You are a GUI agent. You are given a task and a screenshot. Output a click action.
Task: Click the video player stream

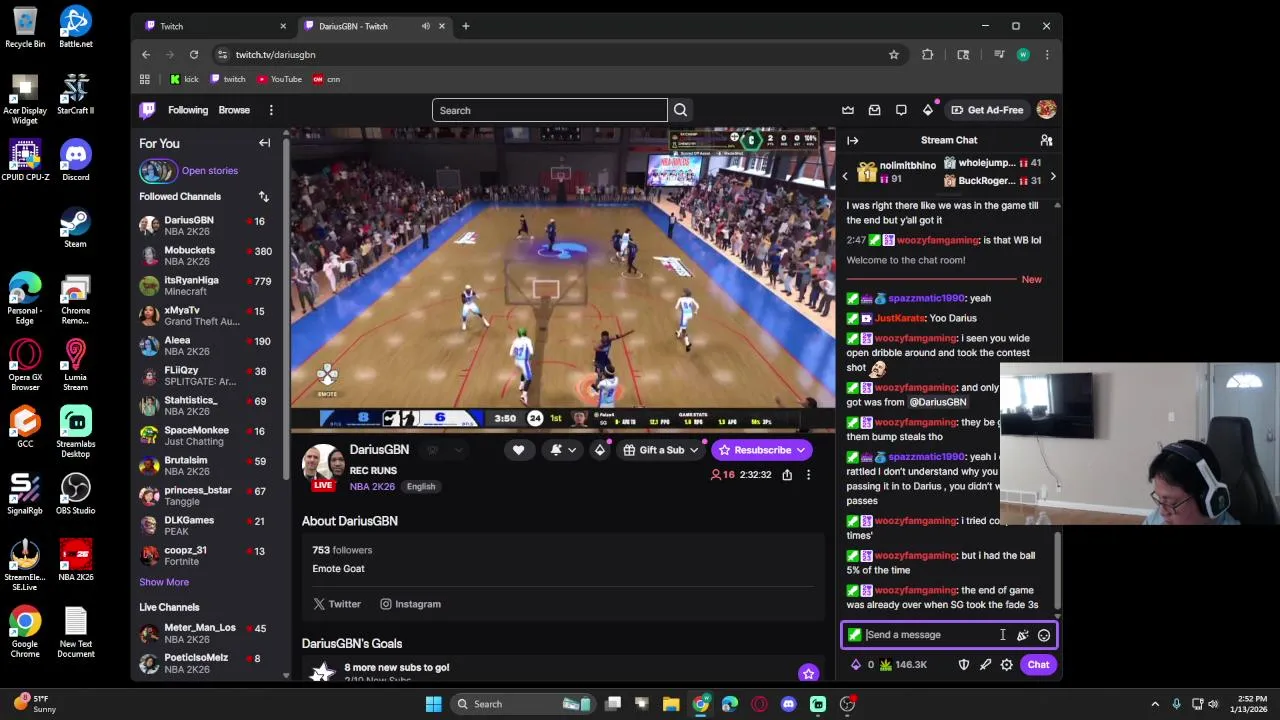pos(562,280)
